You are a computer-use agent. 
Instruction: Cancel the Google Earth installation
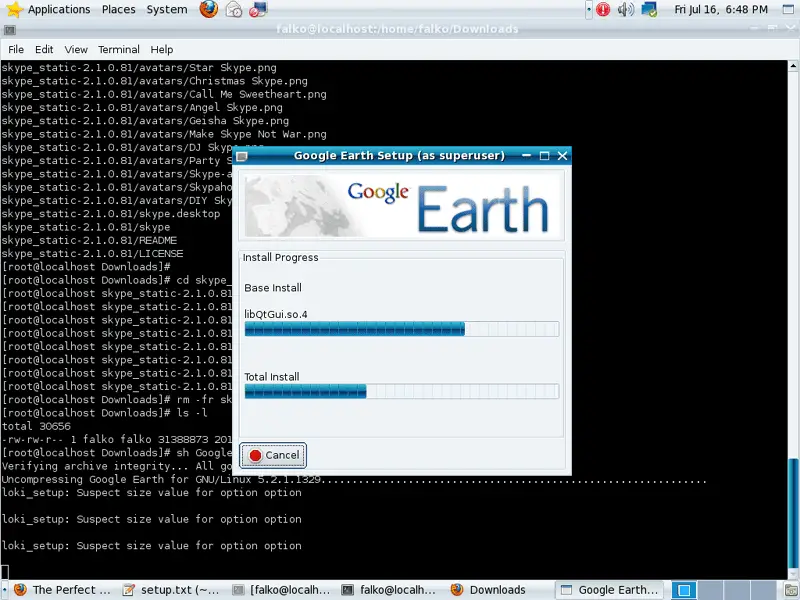pyautogui.click(x=273, y=455)
